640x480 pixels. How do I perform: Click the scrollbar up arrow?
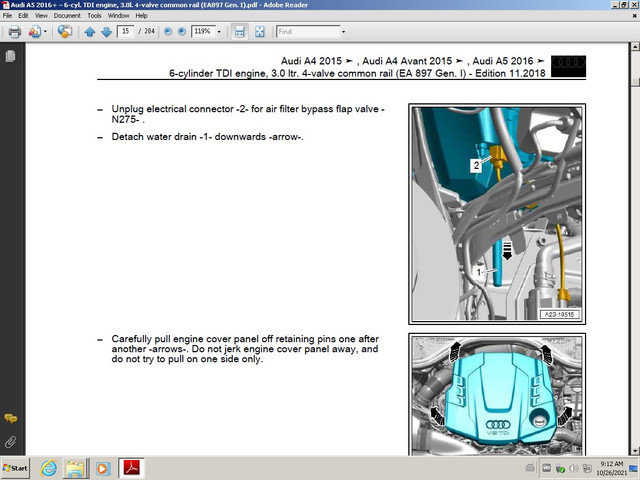click(x=635, y=46)
